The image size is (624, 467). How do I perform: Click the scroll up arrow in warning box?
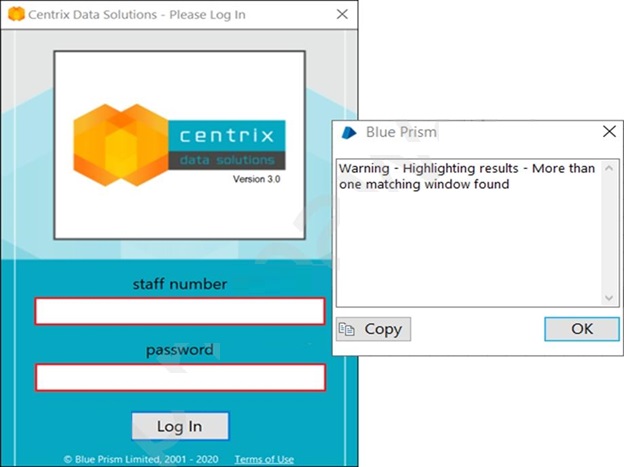[608, 168]
